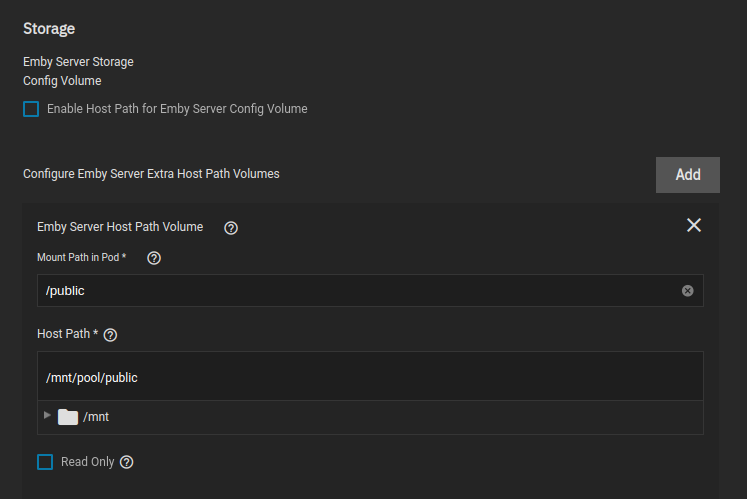
Task: Select the /mnt entry in the tree
Action: (x=96, y=417)
